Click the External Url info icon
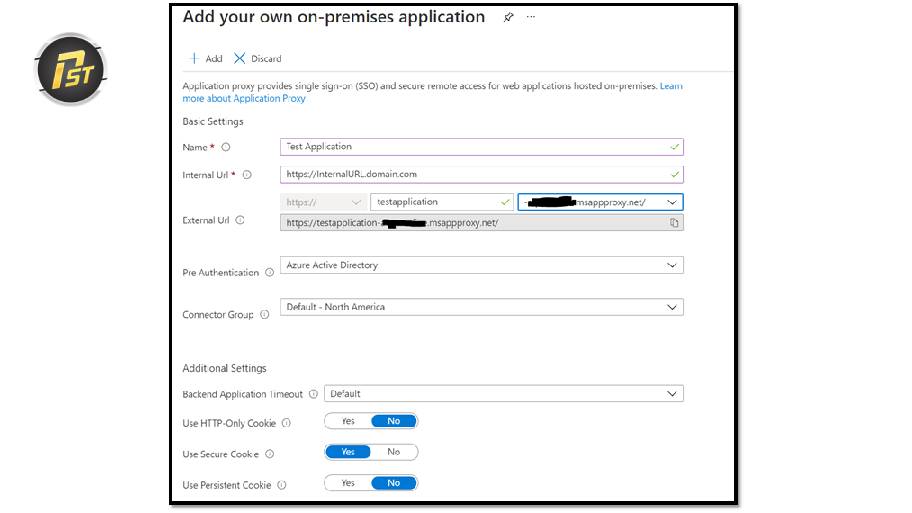This screenshot has width=912, height=513. coord(240,220)
